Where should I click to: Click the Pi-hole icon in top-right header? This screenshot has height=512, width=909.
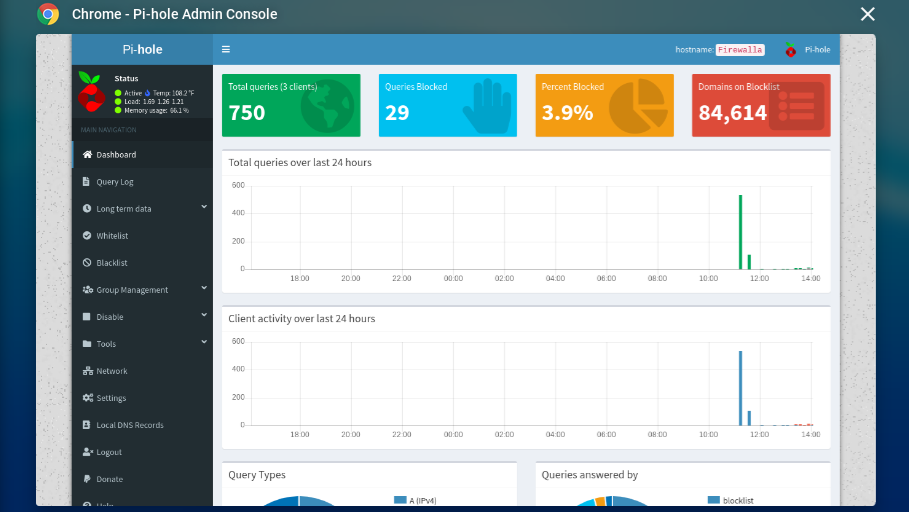[790, 50]
